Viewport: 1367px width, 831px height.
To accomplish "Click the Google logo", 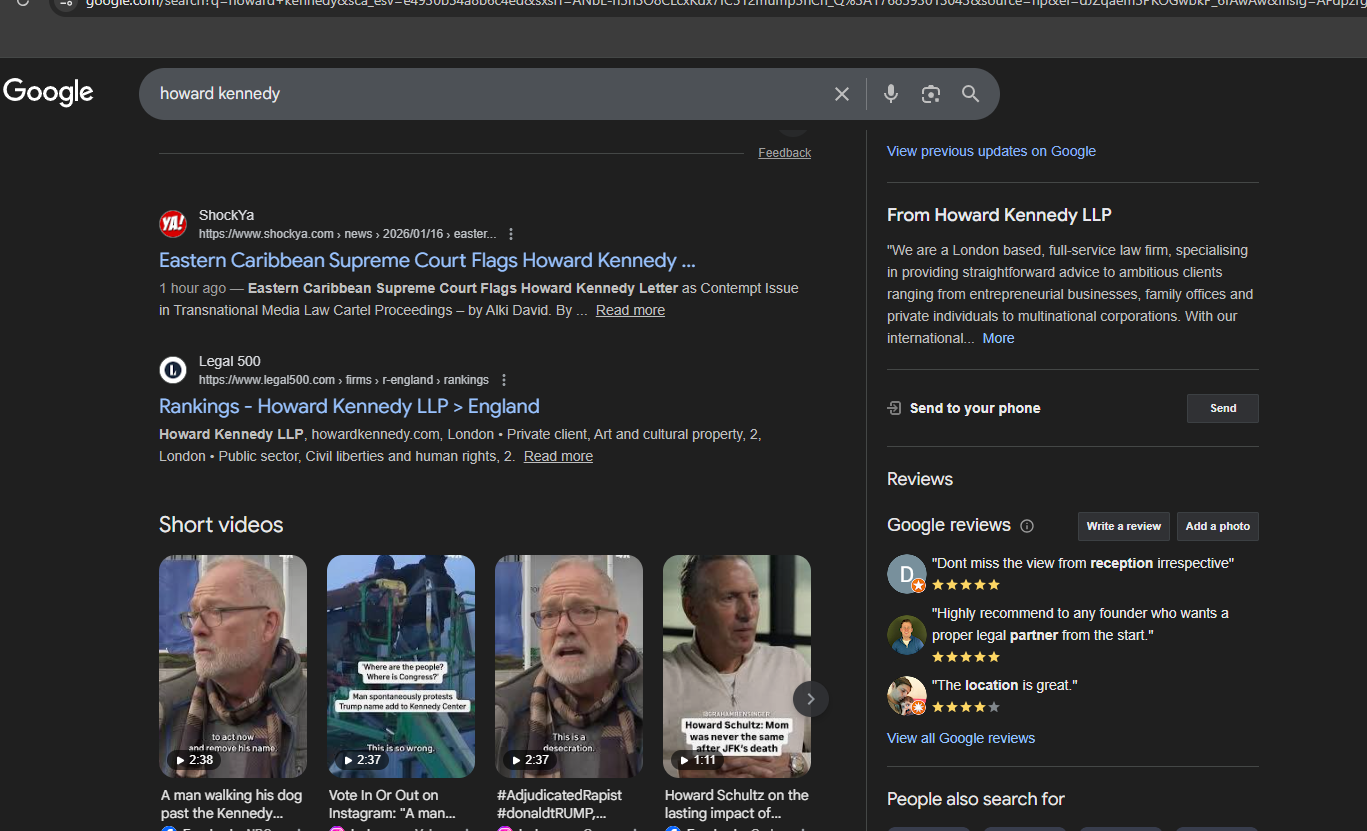I will click(48, 92).
